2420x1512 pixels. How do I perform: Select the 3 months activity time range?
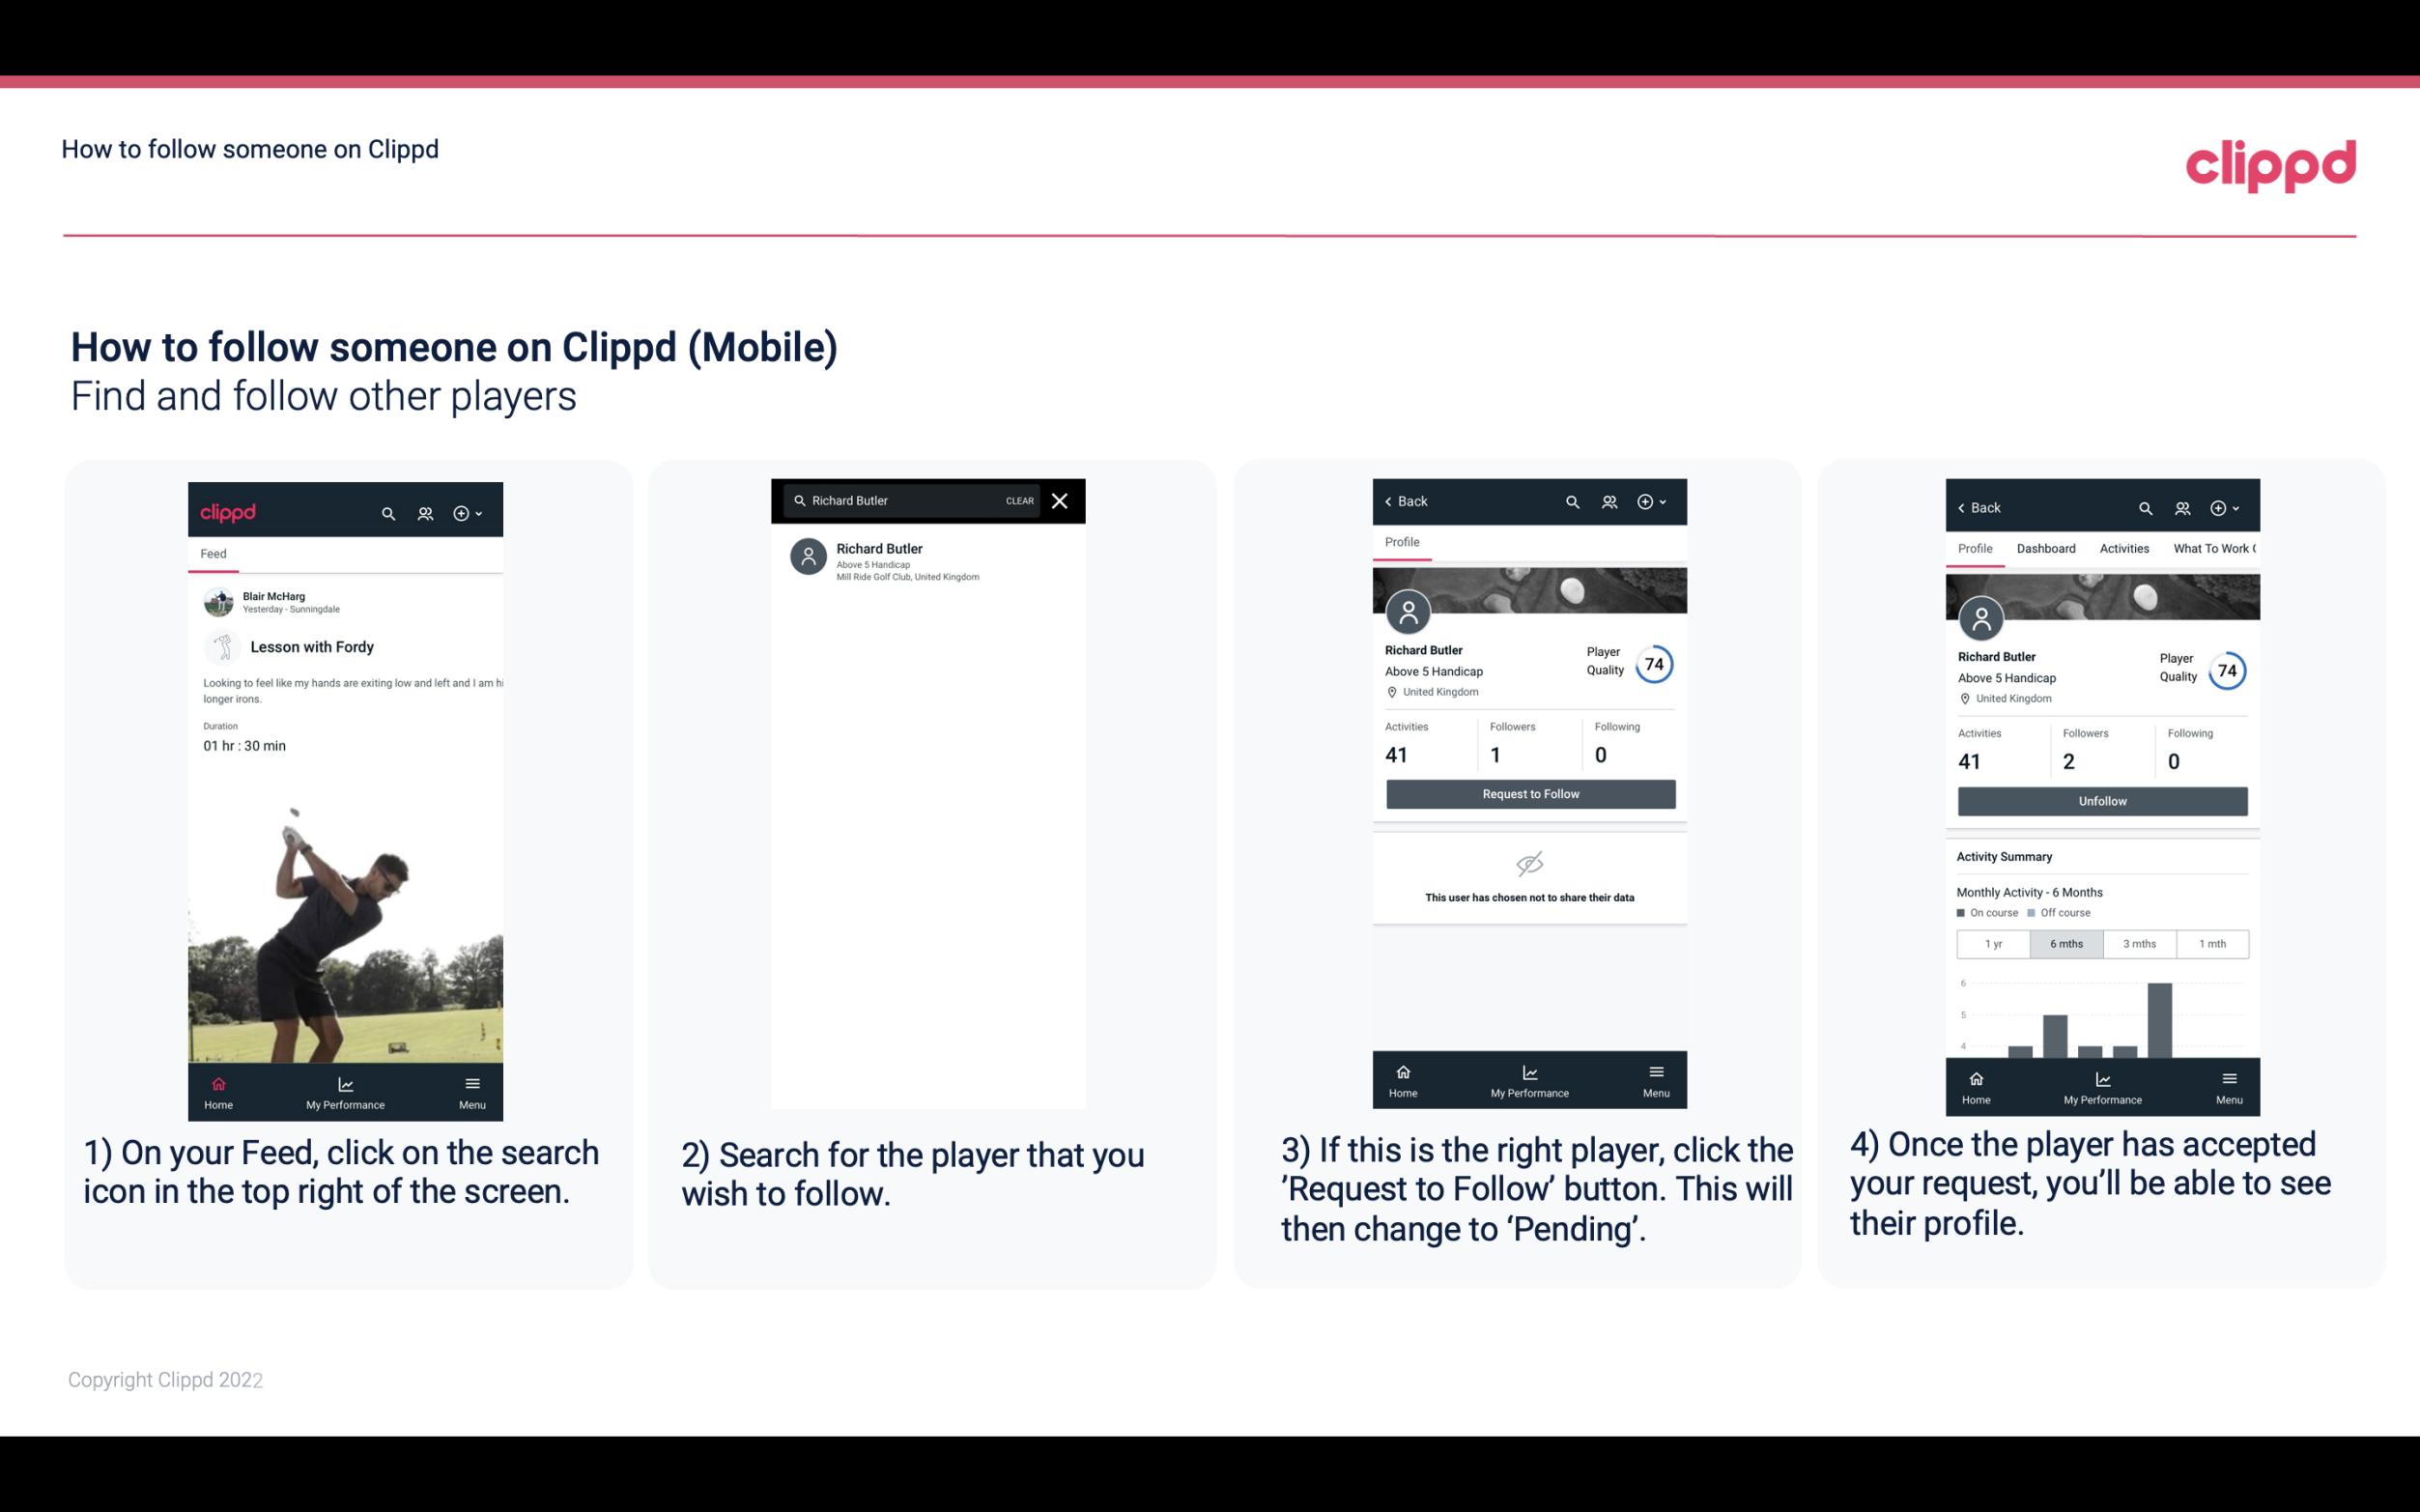click(x=2138, y=942)
